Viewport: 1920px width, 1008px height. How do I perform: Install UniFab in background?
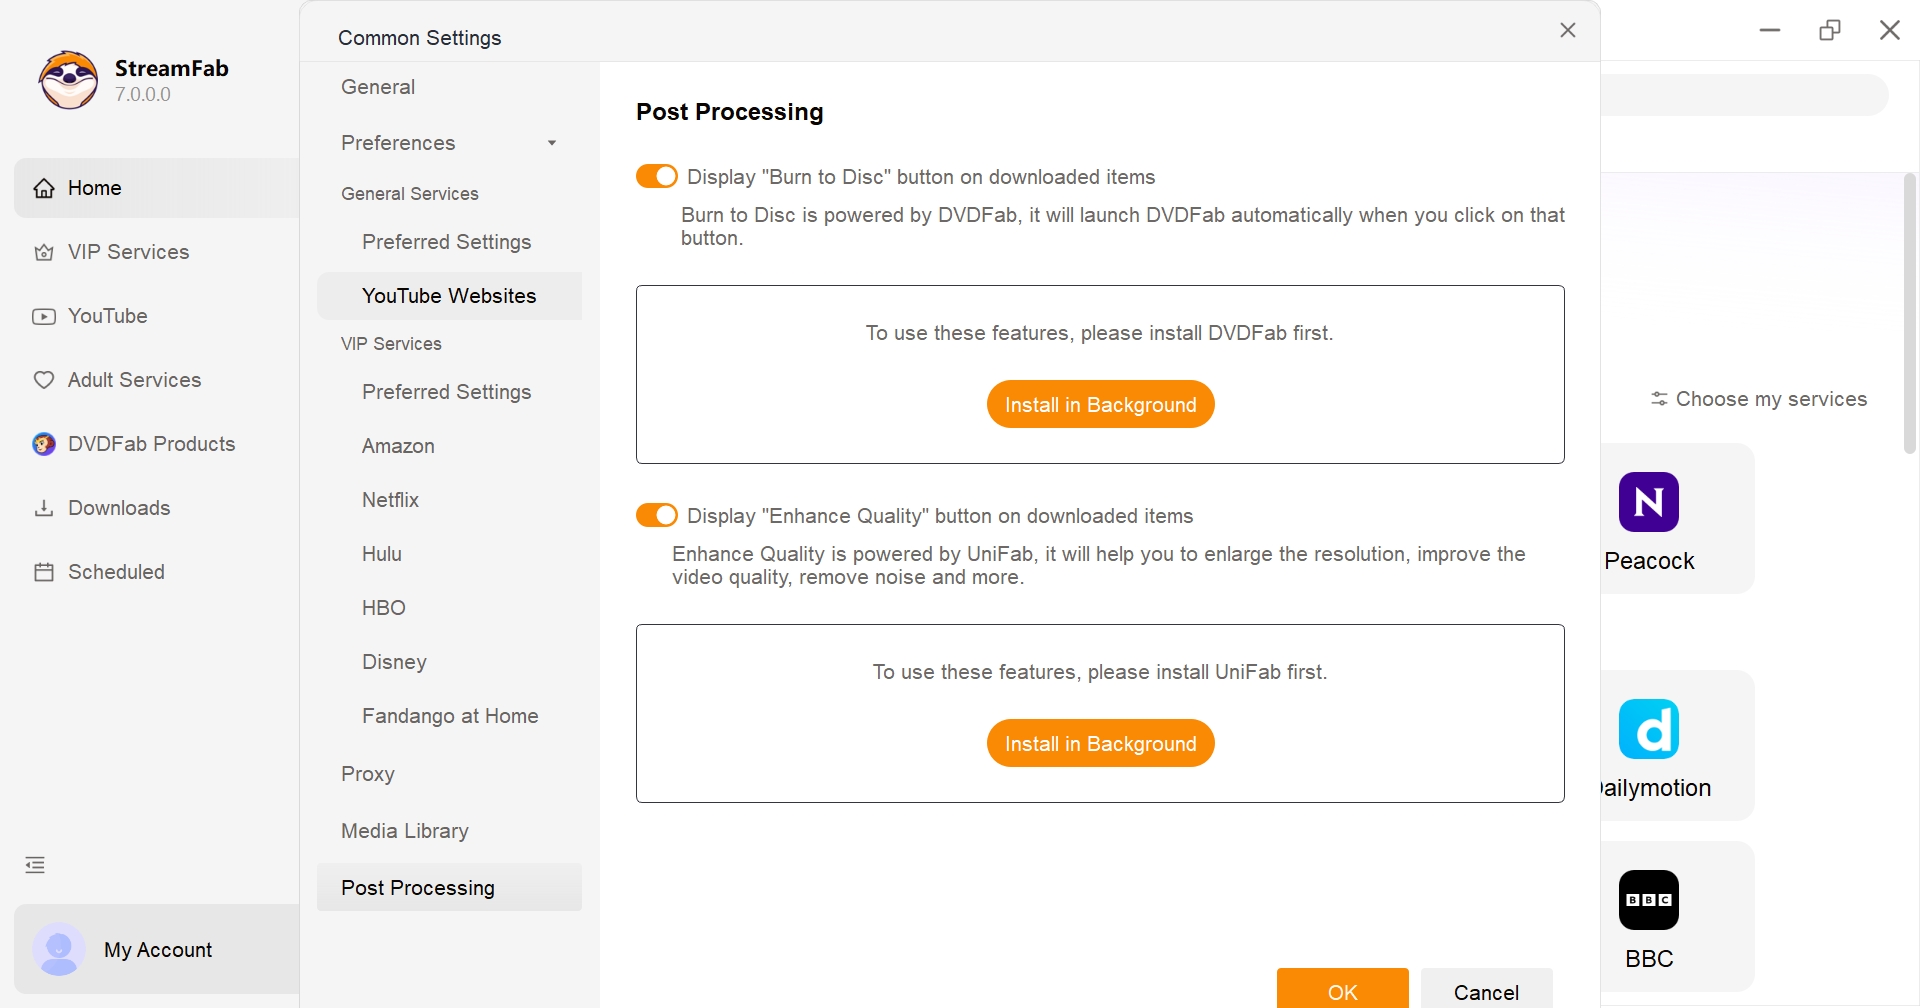click(x=1100, y=744)
